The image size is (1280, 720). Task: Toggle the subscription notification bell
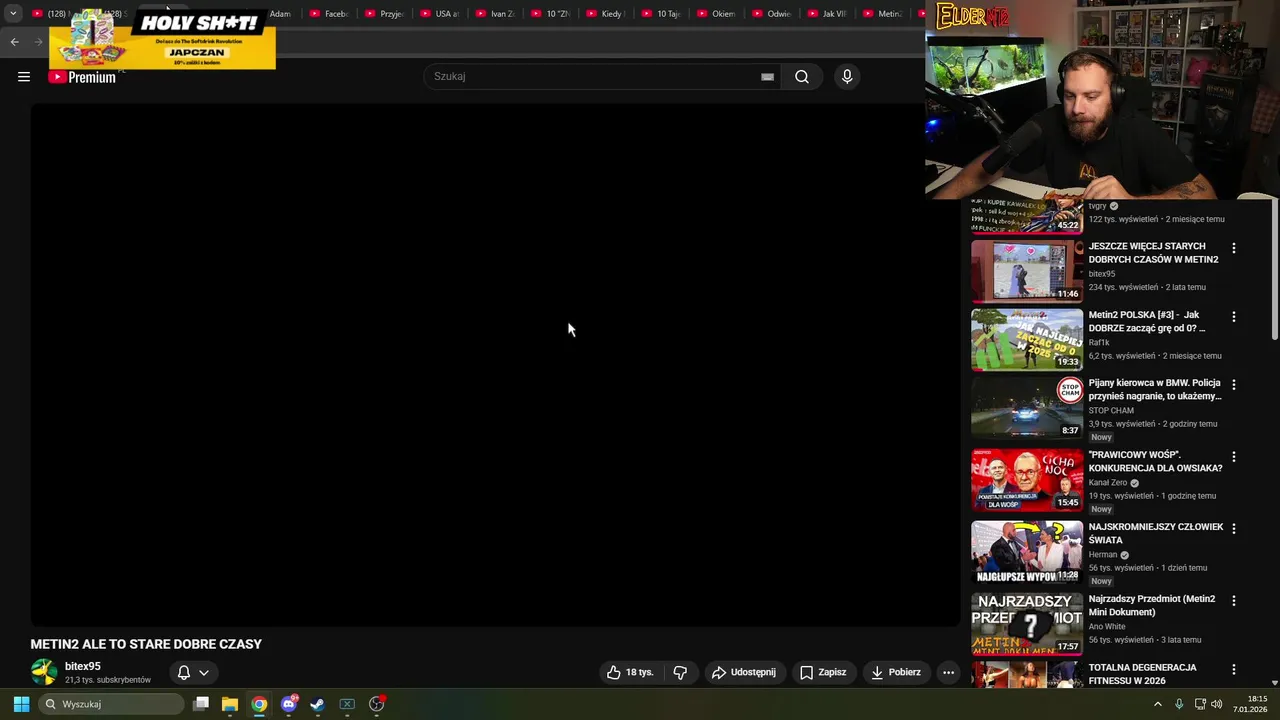tap(184, 673)
